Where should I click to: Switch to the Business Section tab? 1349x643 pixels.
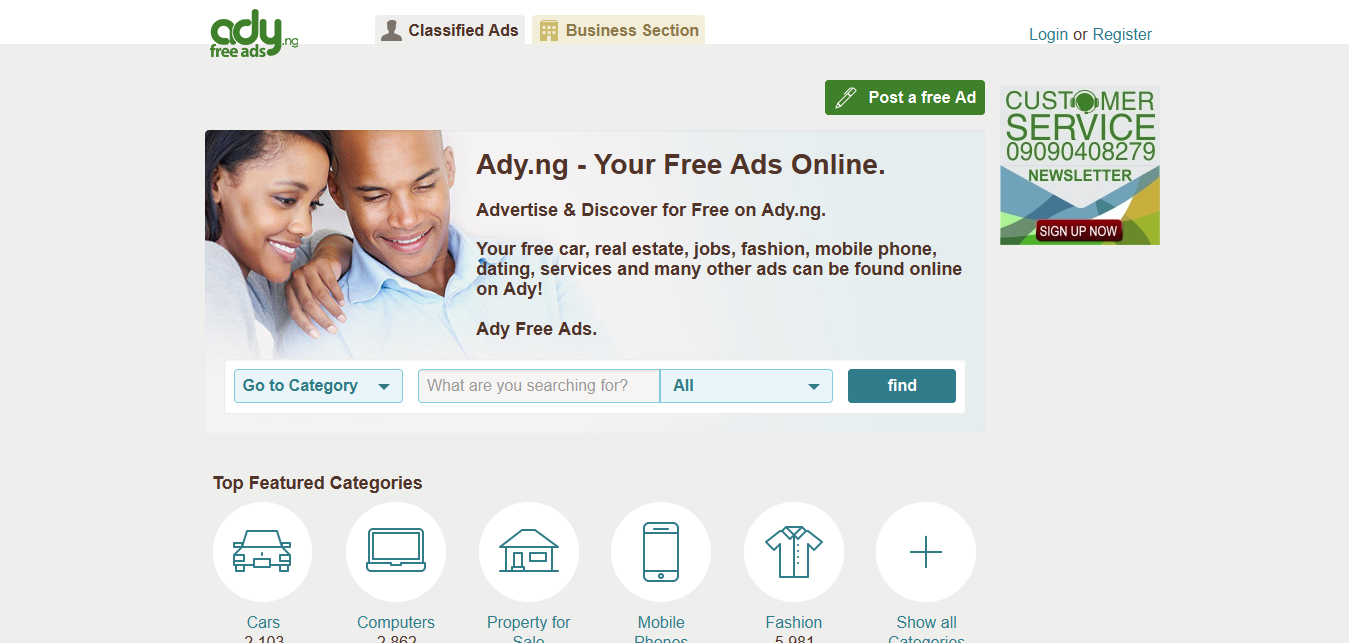(x=618, y=30)
